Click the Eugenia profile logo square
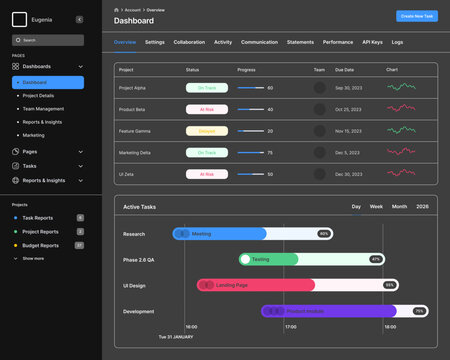This screenshot has width=450, height=360. (x=19, y=20)
